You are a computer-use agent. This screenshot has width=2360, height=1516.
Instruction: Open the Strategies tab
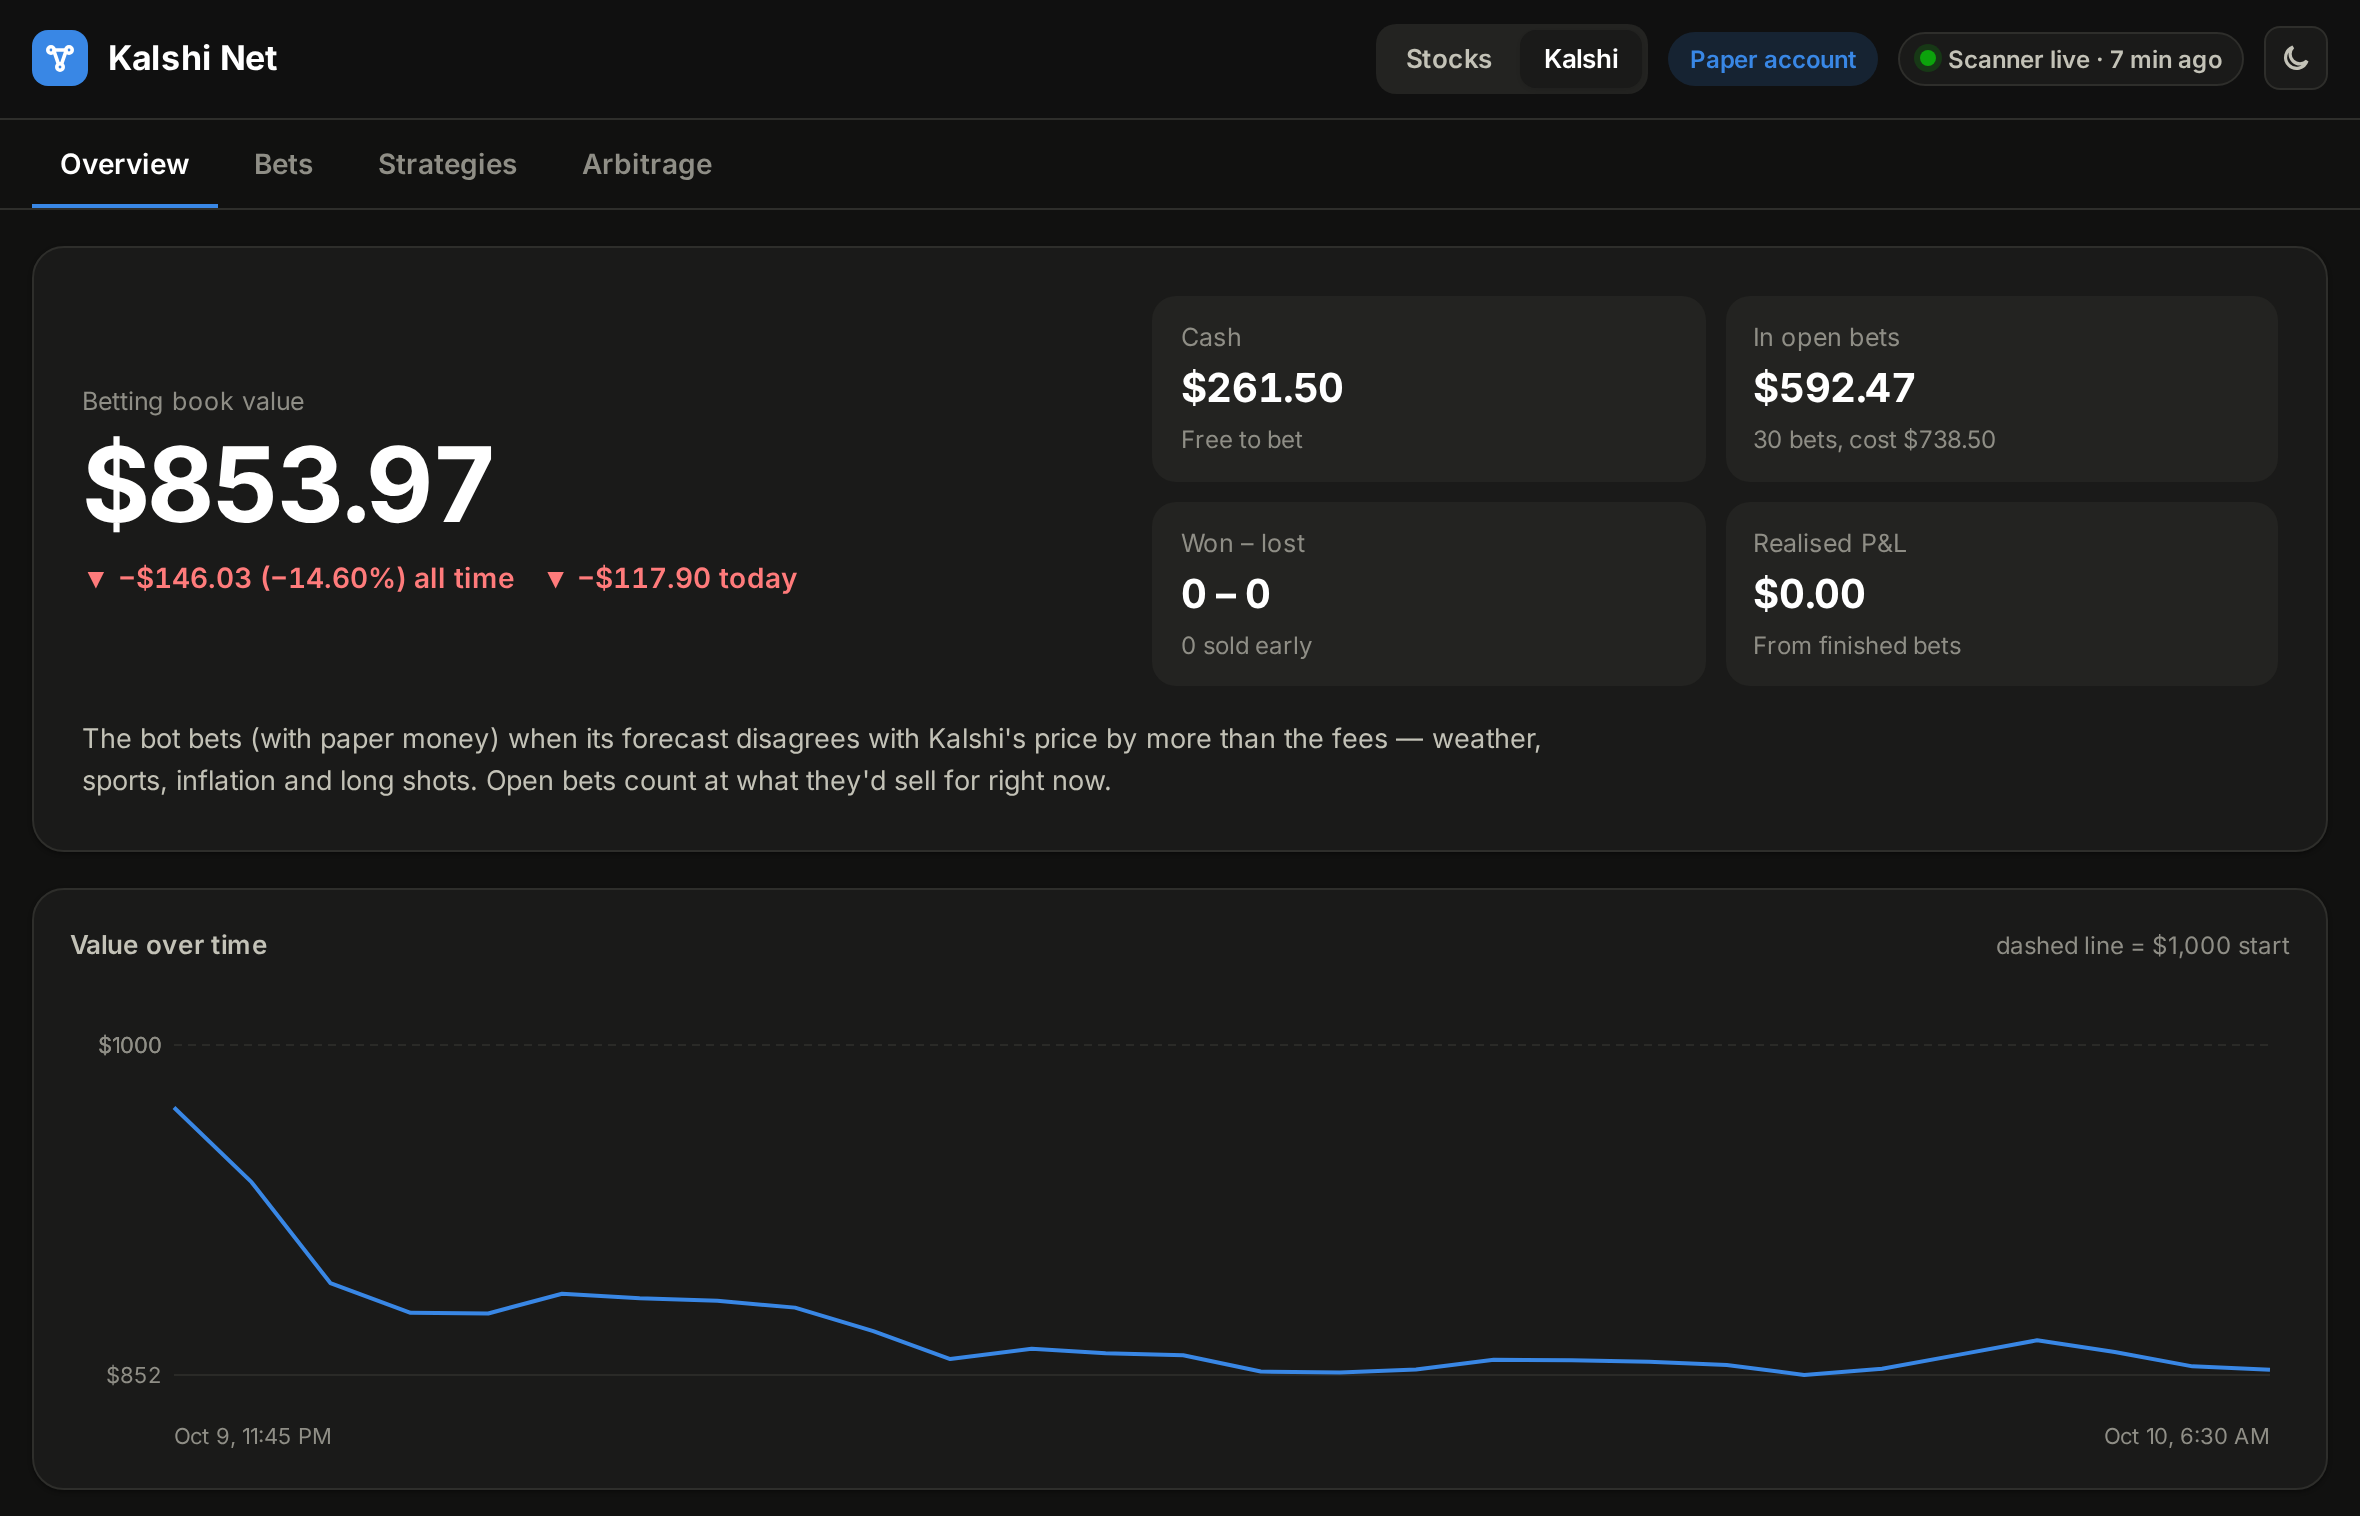tap(447, 164)
